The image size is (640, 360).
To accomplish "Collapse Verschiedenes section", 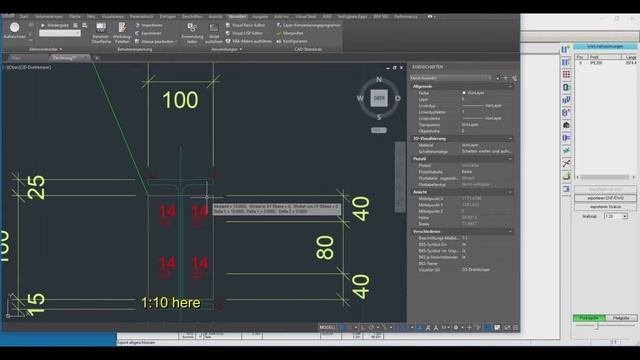I will [x=510, y=231].
